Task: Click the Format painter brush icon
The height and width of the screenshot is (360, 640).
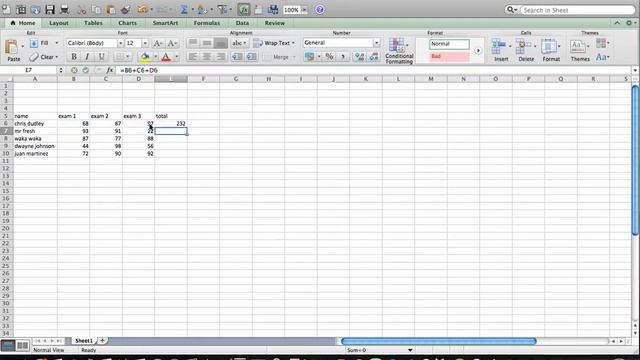Action: (x=126, y=9)
